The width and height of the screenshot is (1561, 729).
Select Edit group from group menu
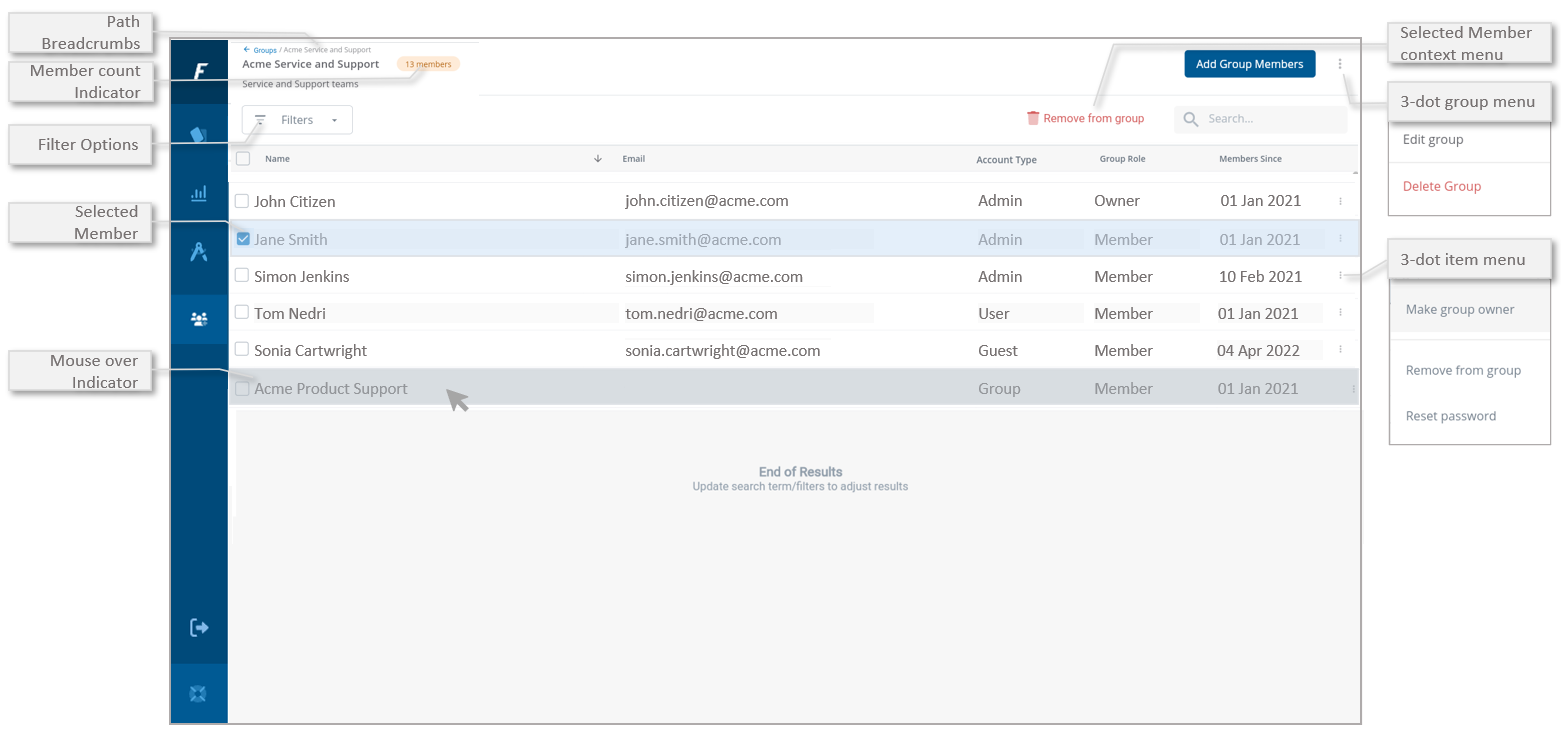1433,140
